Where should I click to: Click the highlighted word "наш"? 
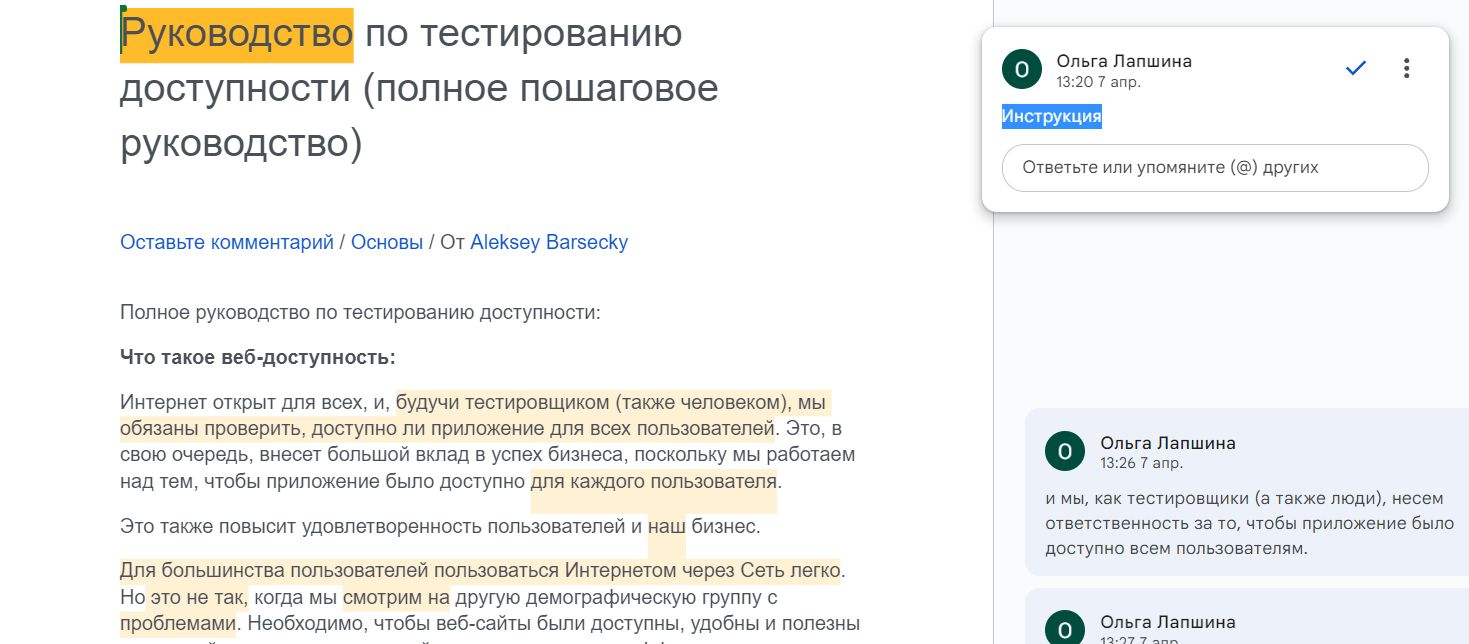[666, 526]
